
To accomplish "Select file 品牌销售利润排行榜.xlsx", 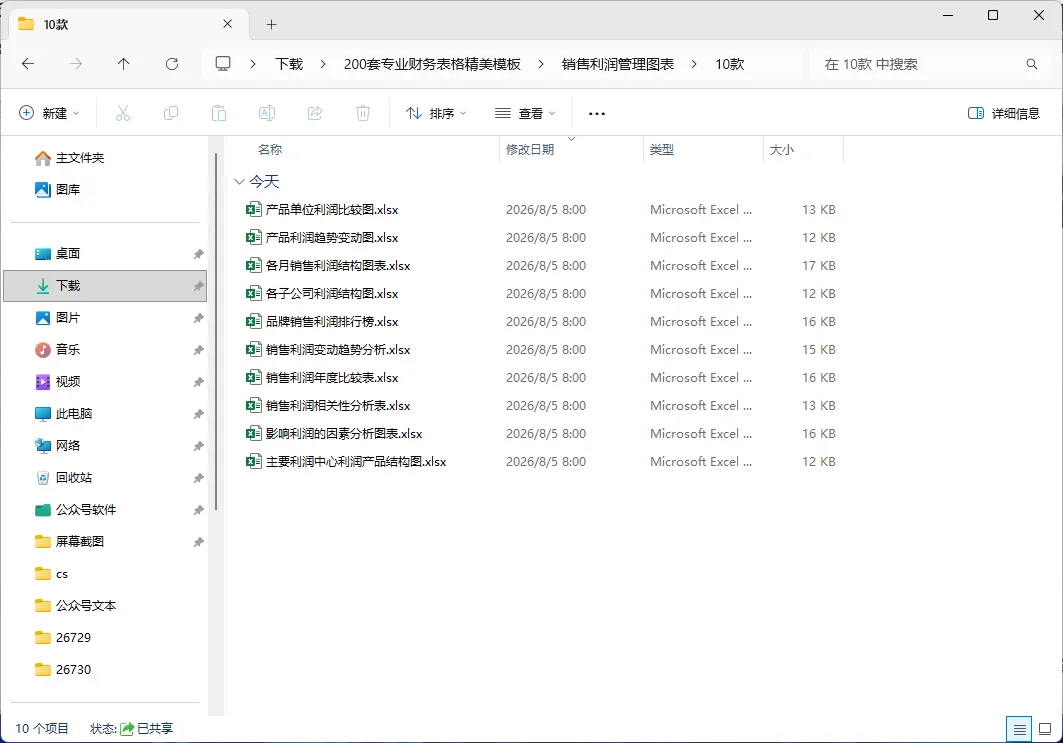I will point(332,321).
